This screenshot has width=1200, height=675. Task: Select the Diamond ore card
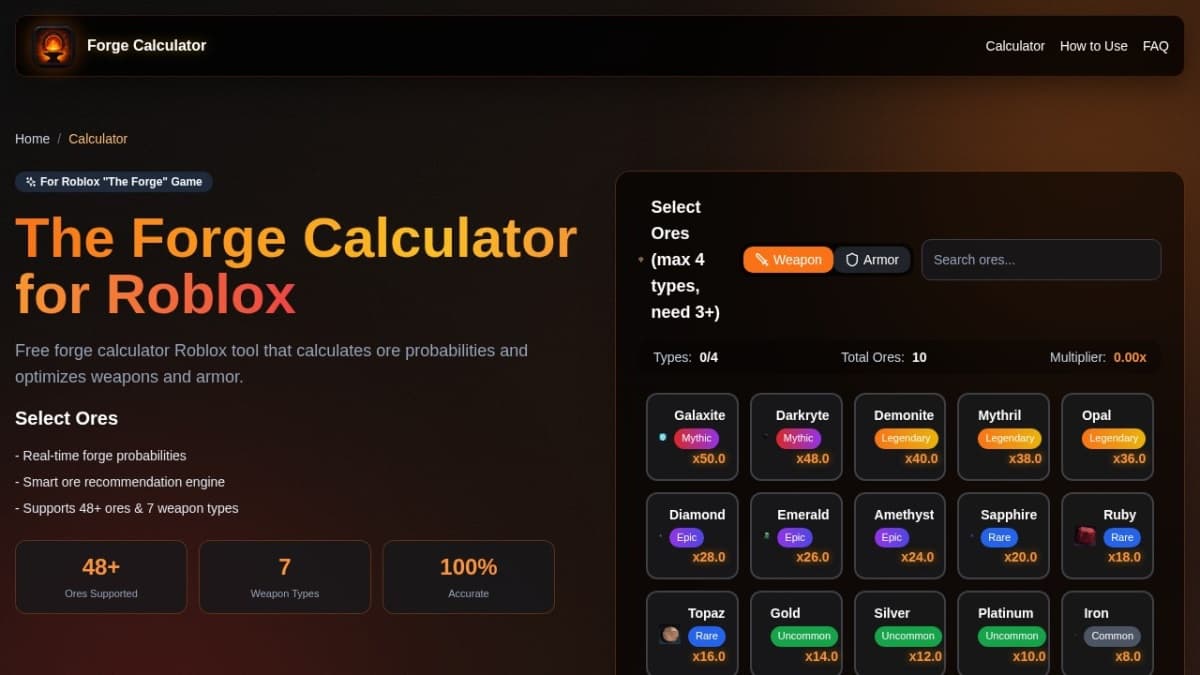point(692,535)
